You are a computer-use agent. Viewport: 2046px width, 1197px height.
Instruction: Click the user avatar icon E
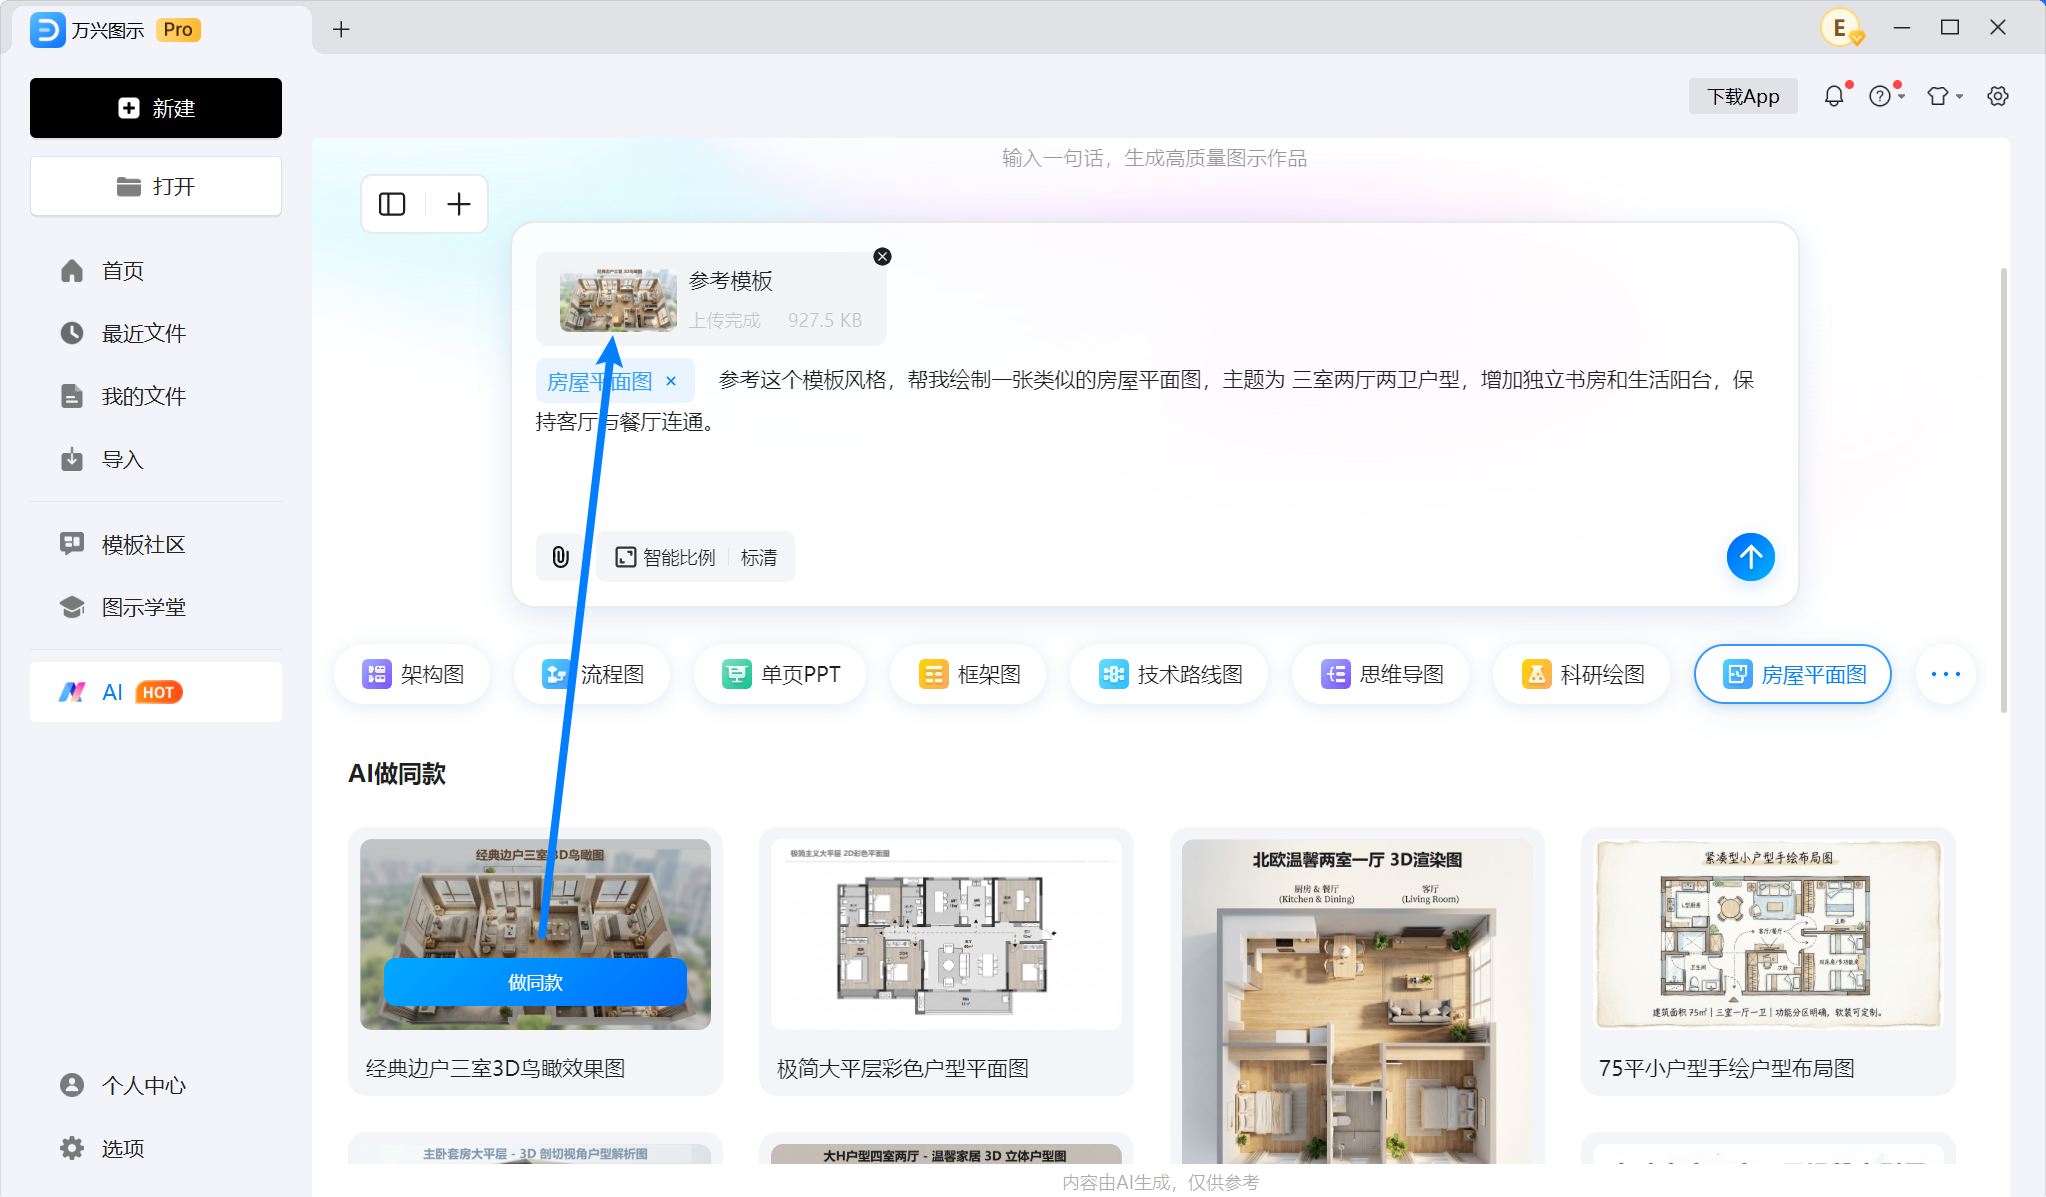pyautogui.click(x=1840, y=28)
